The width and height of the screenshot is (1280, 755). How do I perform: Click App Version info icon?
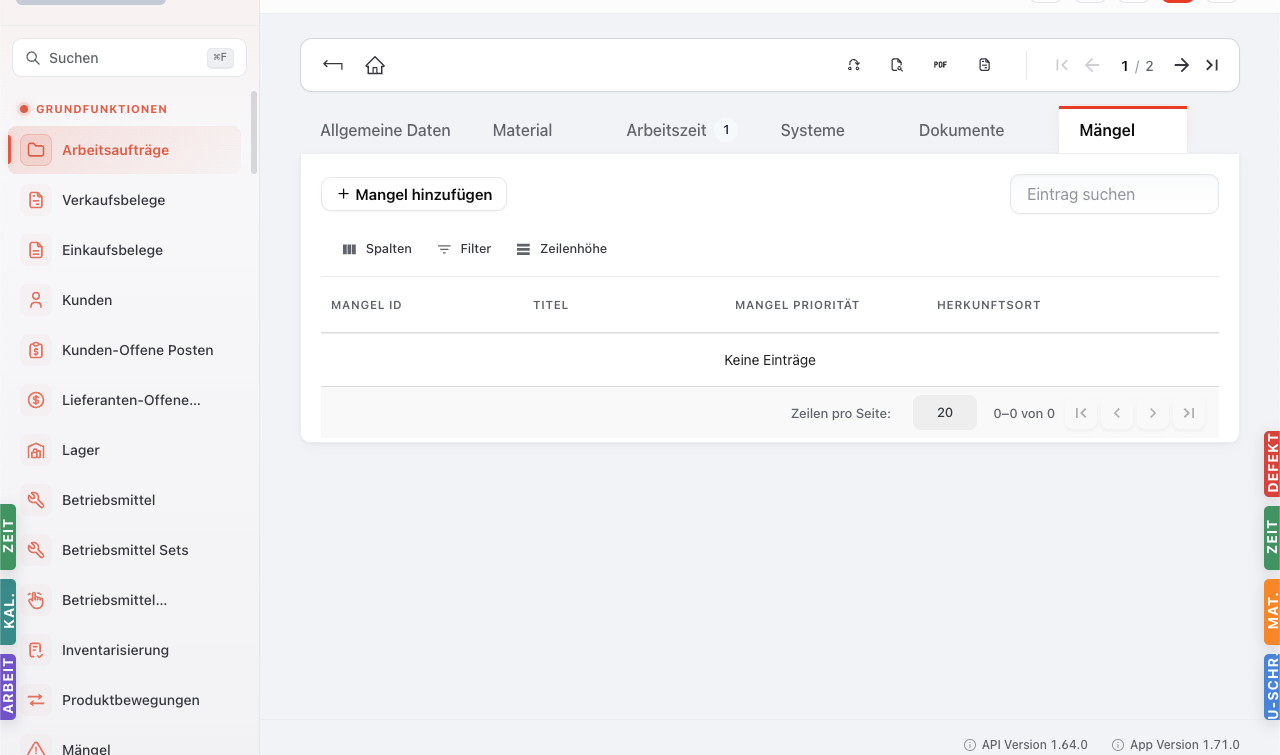(x=1118, y=745)
